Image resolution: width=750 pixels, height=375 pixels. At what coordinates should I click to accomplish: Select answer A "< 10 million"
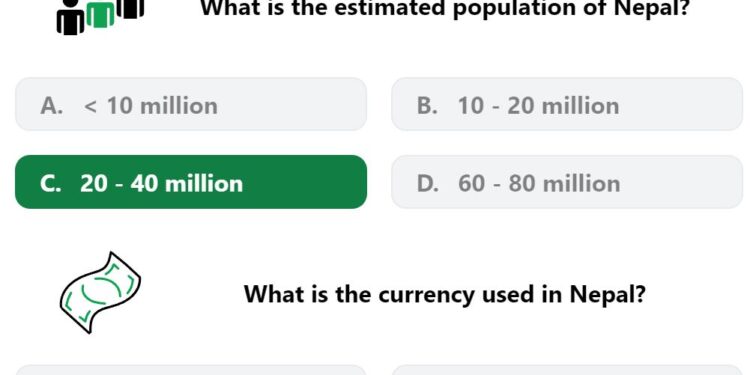[x=191, y=104]
